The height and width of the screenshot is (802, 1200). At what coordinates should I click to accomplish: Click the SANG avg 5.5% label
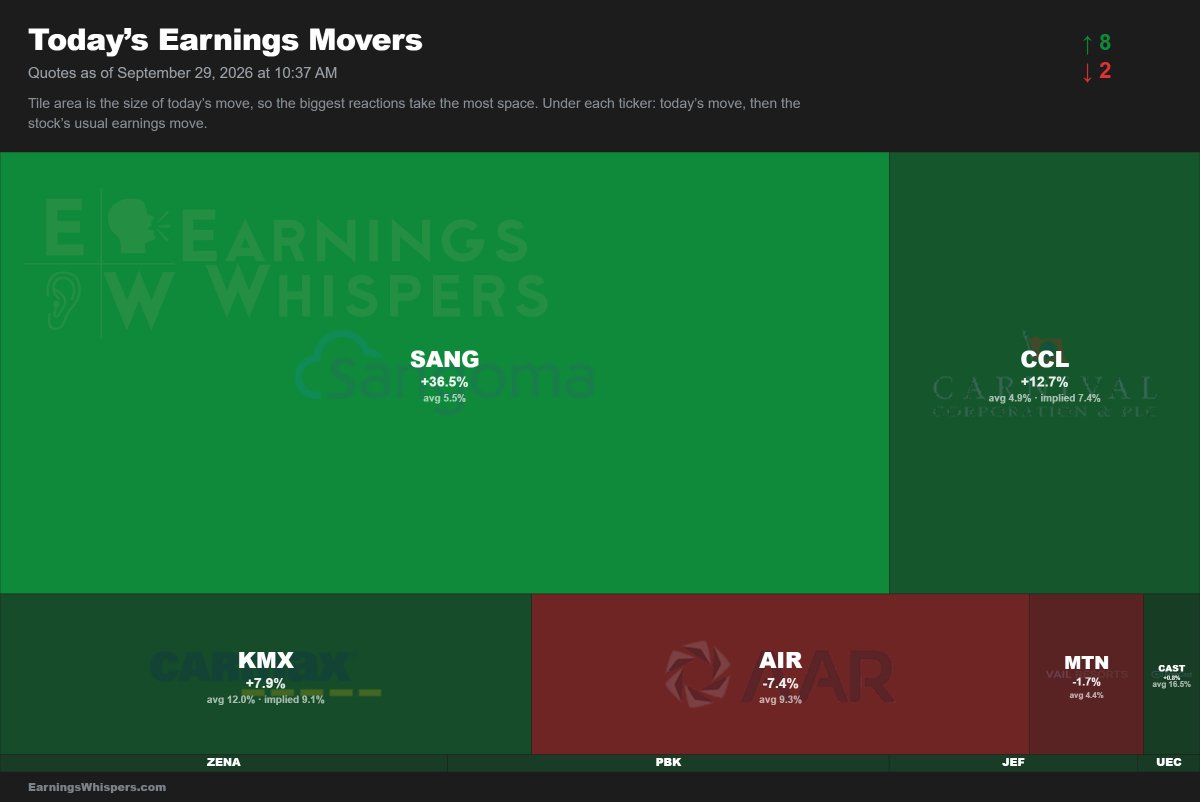click(444, 398)
